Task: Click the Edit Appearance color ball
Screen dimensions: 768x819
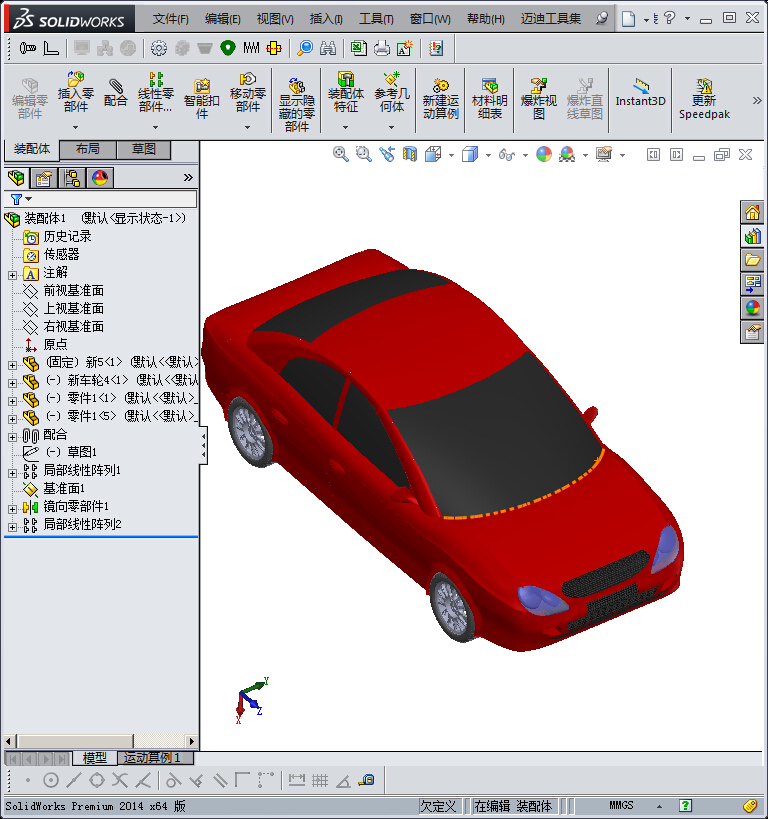Action: click(544, 154)
